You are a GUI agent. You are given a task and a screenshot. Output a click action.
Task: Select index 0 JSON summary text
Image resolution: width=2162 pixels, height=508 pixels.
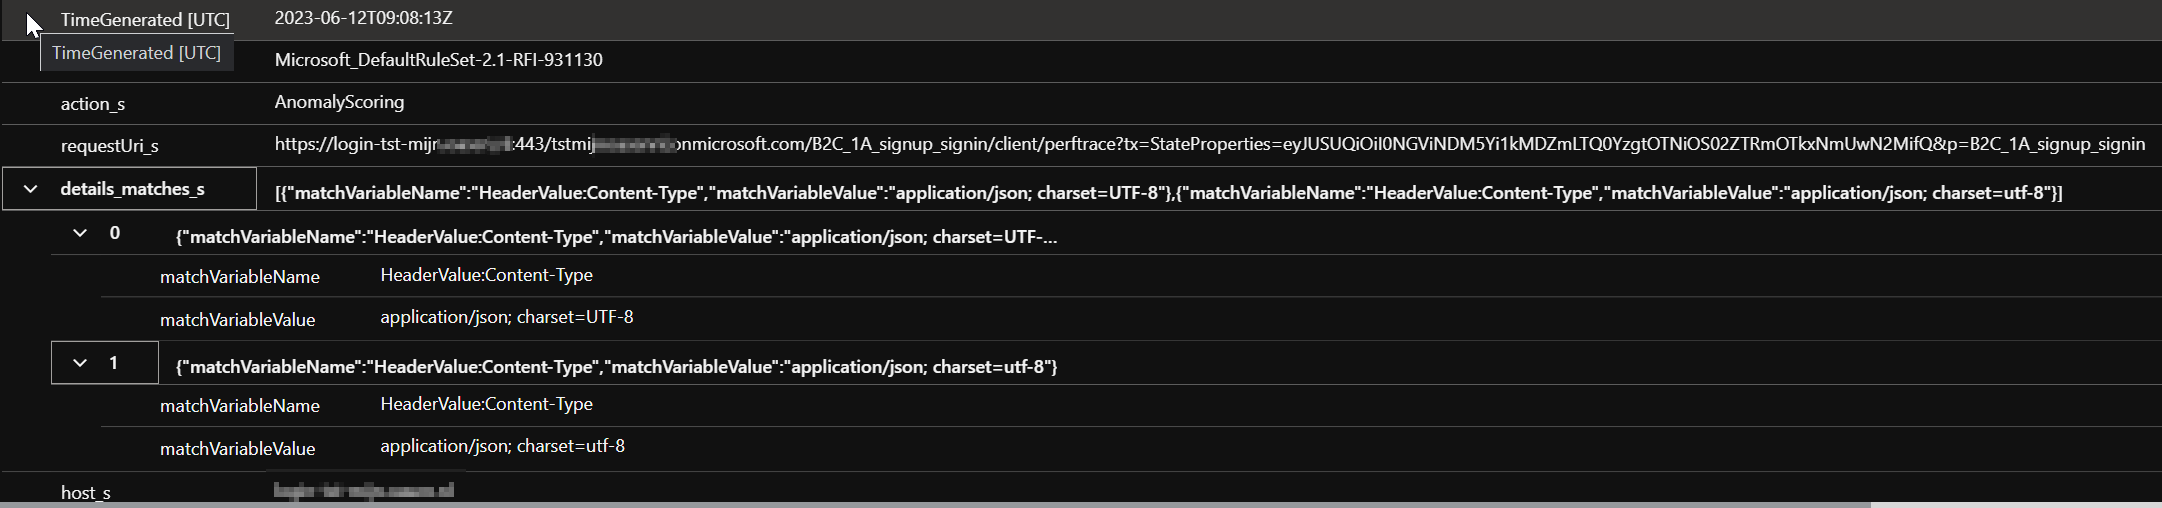[x=616, y=237]
